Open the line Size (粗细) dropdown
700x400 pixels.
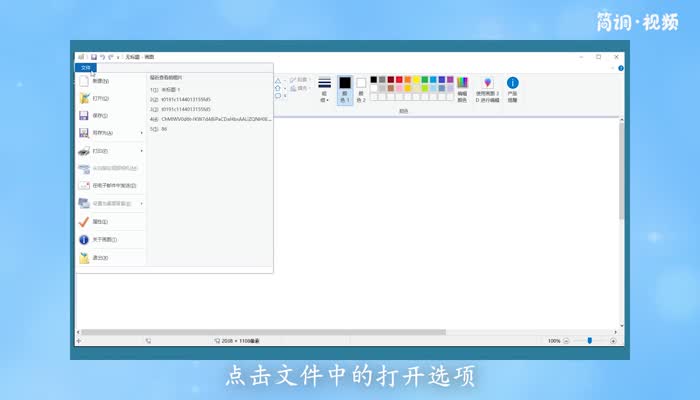click(x=324, y=89)
